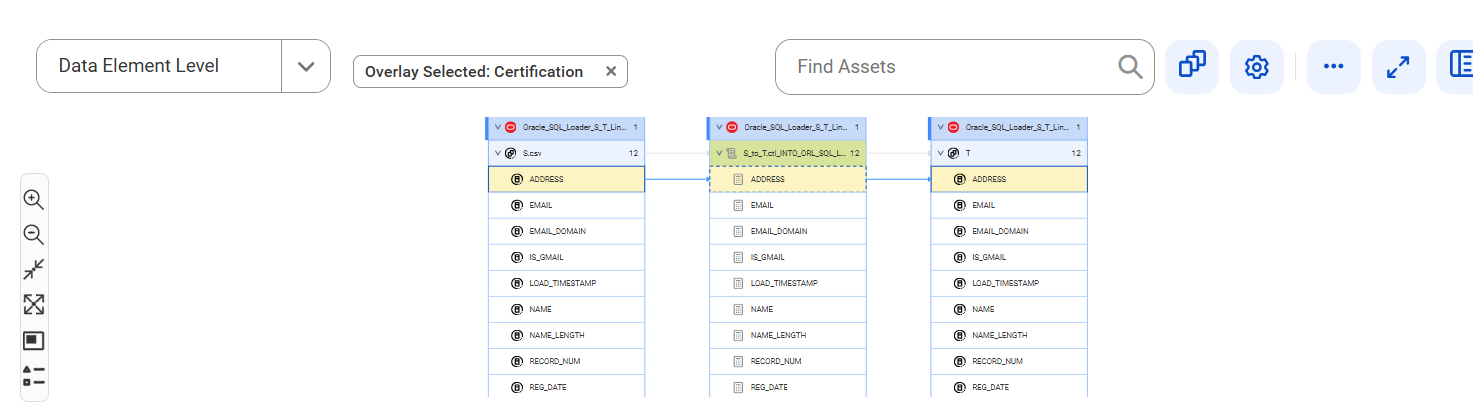The width and height of the screenshot is (1473, 406).
Task: Select REG_DATE in the T node
Action: tap(1009, 387)
